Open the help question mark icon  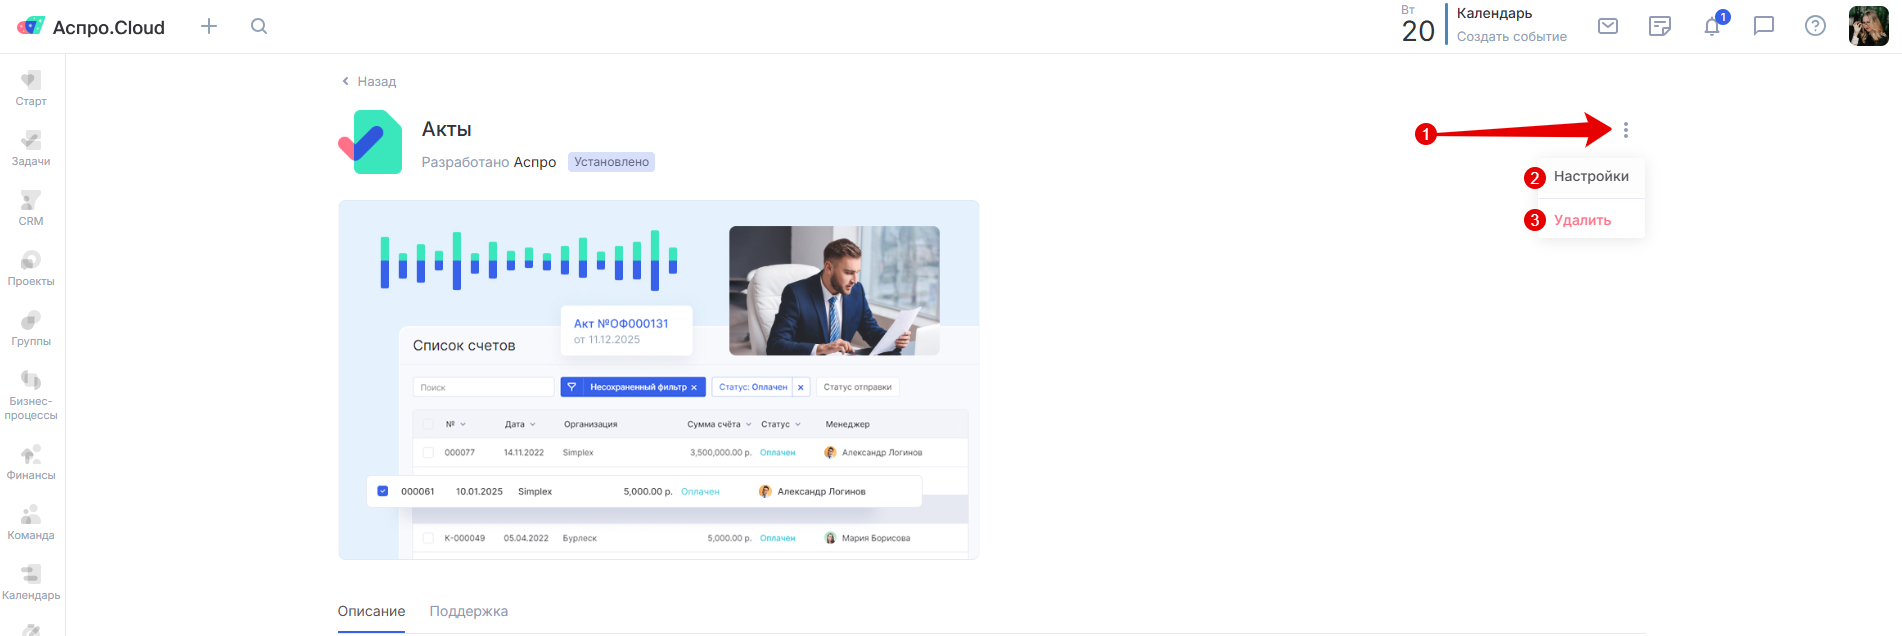pyautogui.click(x=1815, y=26)
